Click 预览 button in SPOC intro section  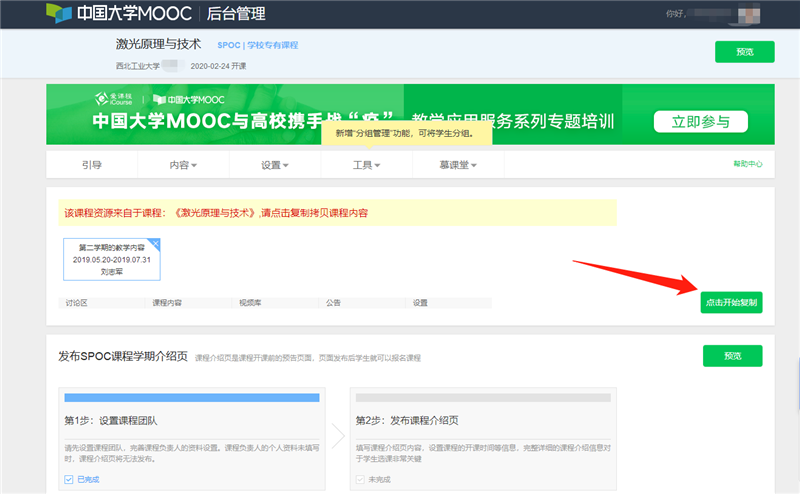coord(731,356)
